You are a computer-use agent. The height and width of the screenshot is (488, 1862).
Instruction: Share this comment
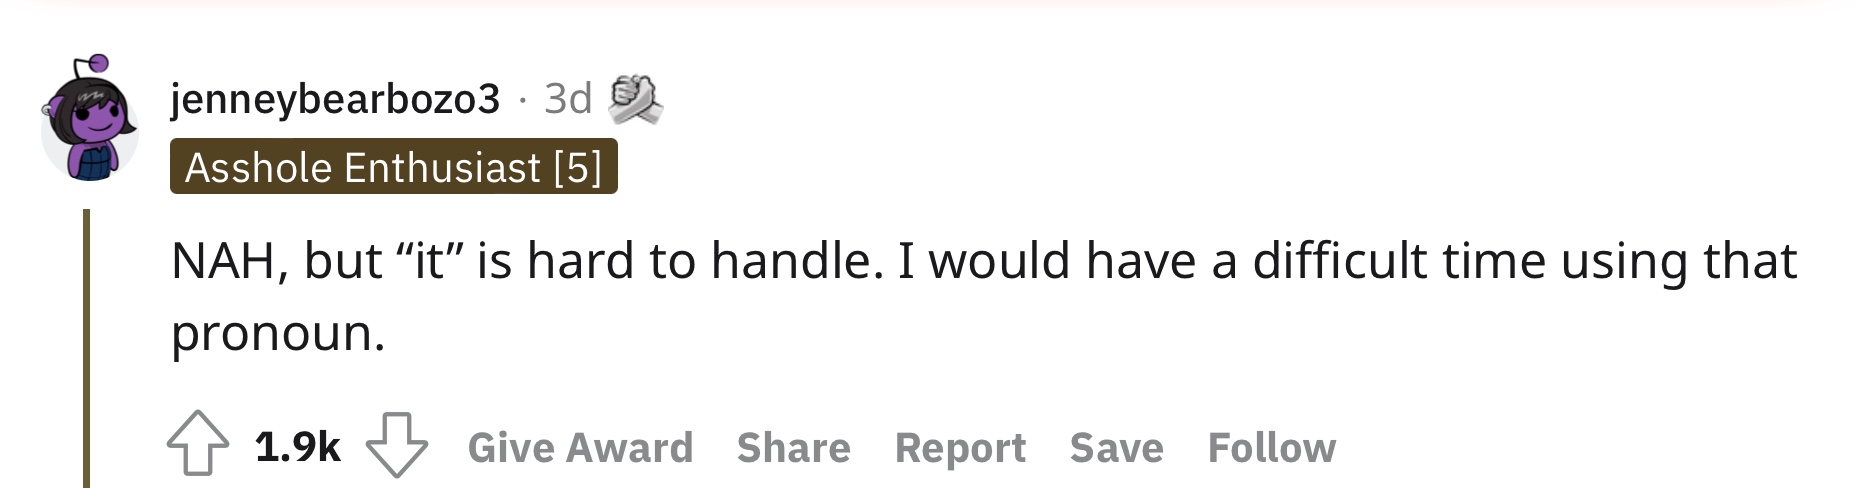(x=794, y=447)
